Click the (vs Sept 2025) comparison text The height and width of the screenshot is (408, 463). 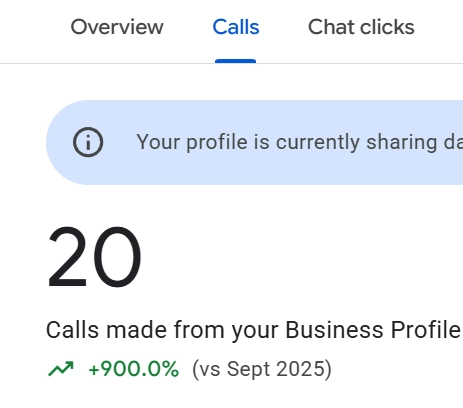(x=262, y=369)
